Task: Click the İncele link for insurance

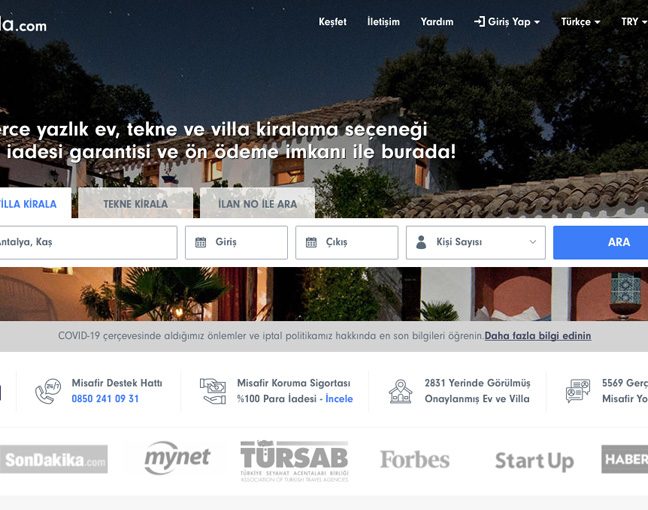Action: (x=339, y=399)
